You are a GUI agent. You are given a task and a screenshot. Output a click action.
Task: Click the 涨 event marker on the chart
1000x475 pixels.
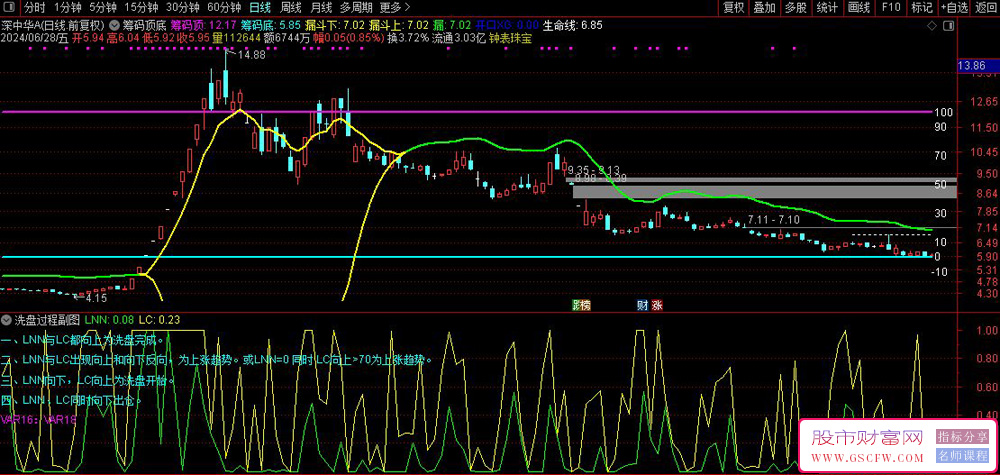(657, 305)
